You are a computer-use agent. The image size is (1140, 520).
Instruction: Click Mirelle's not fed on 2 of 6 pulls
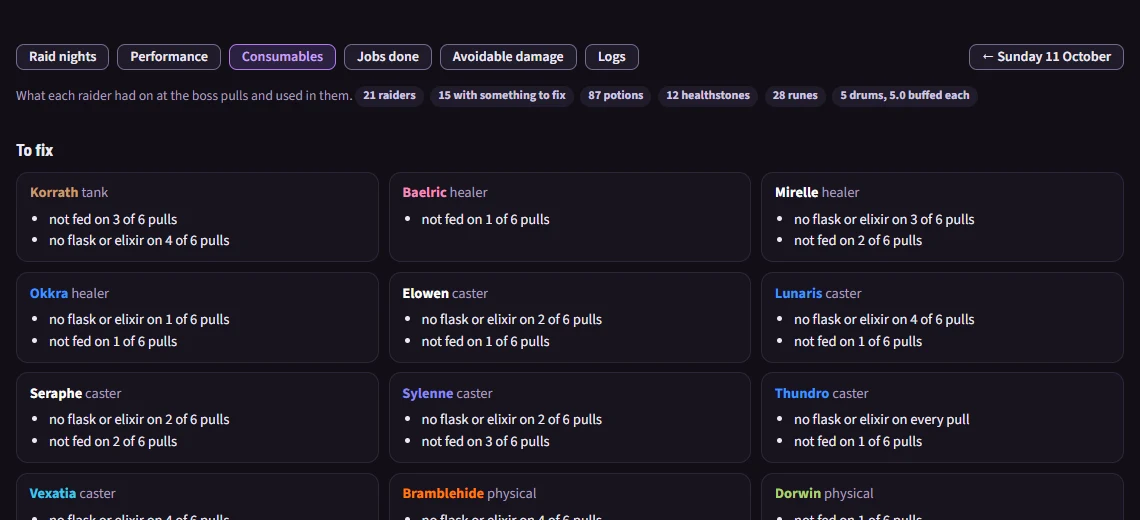(x=858, y=241)
